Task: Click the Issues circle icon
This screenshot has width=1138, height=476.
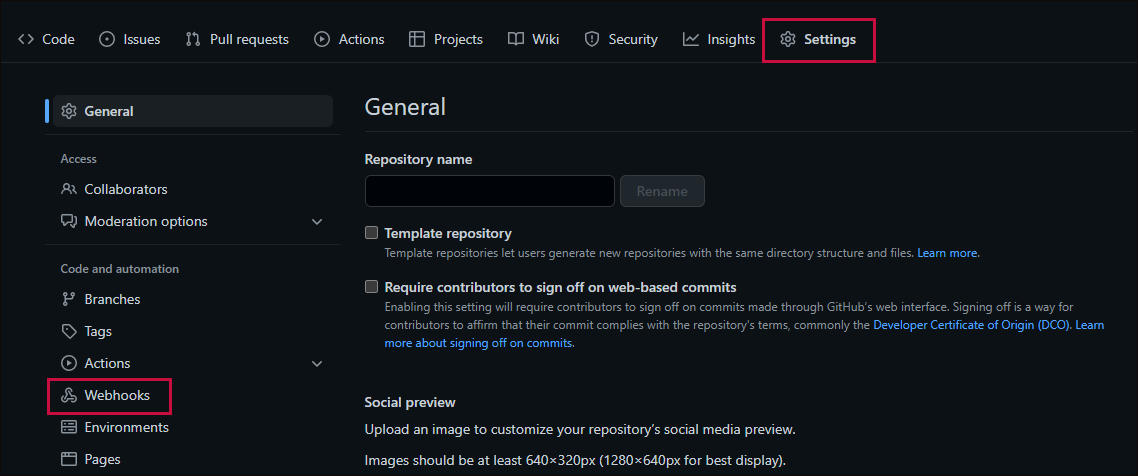Action: (x=107, y=39)
